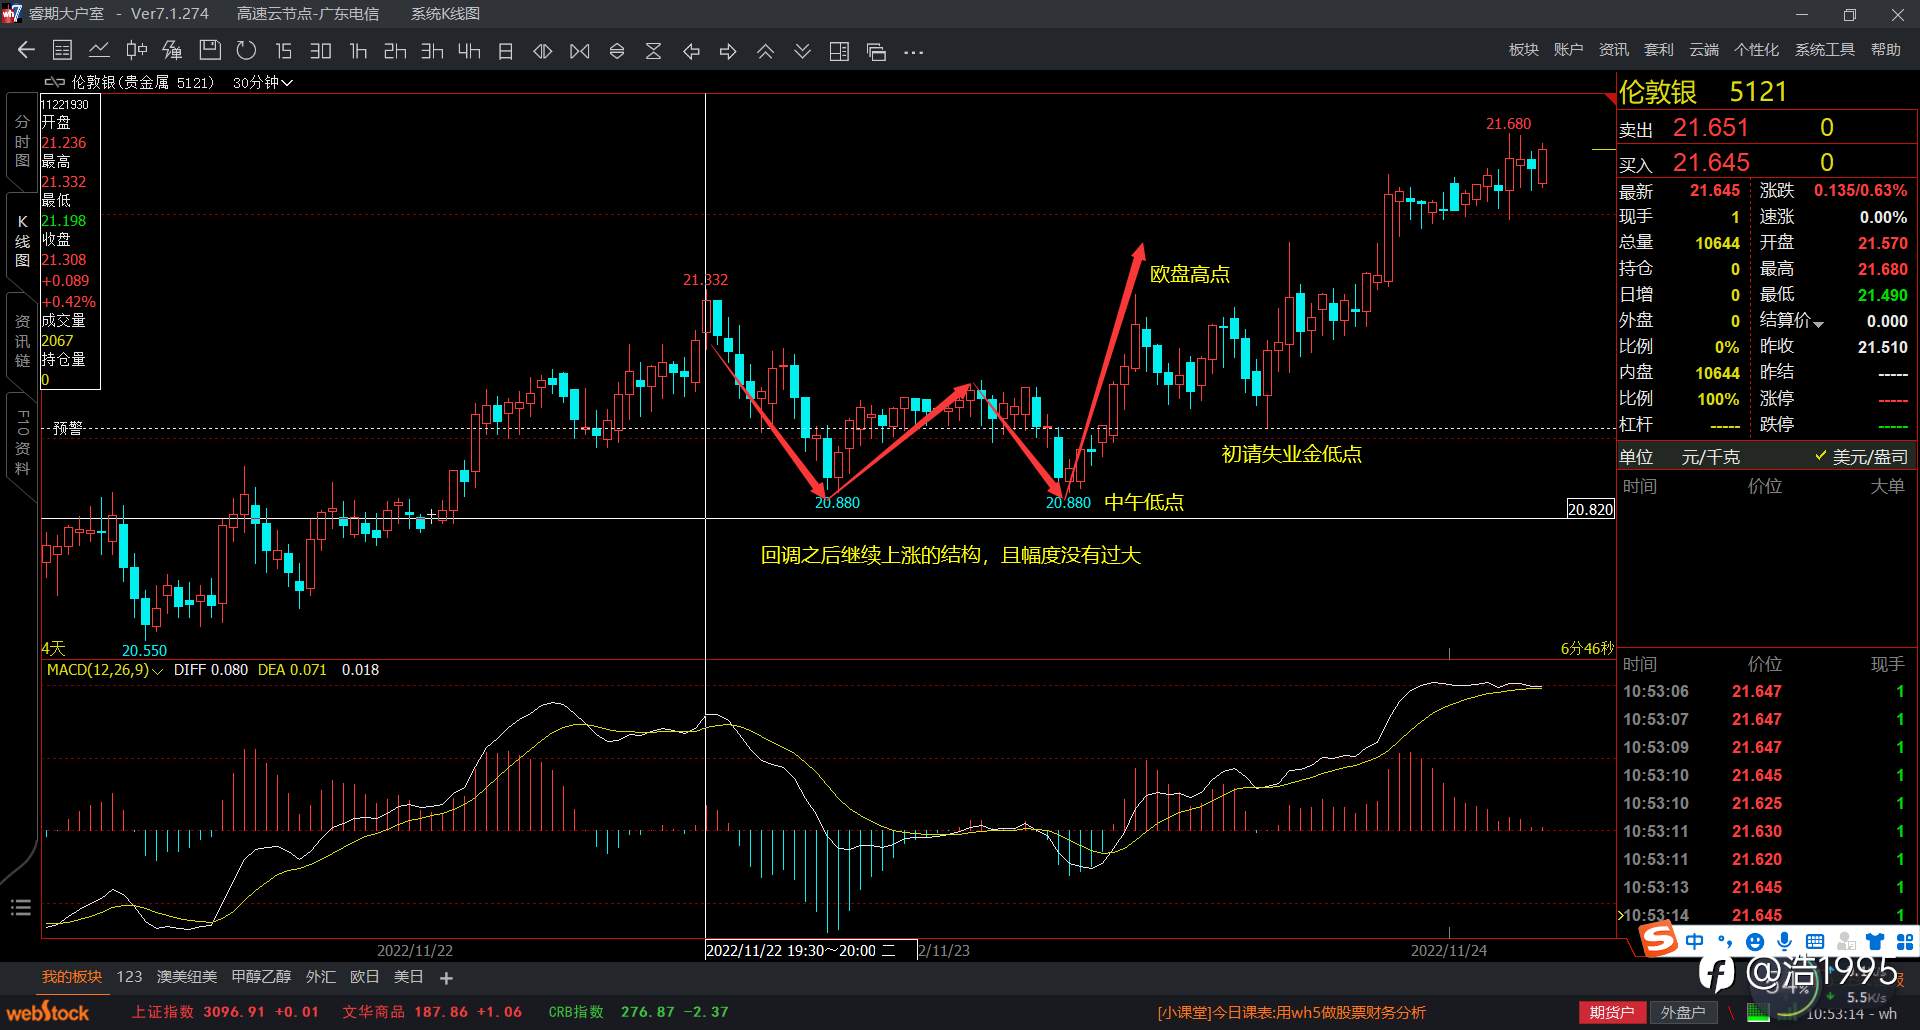The height and width of the screenshot is (1030, 1920).
Task: Shift chart left with hollow arrow
Action: [691, 51]
